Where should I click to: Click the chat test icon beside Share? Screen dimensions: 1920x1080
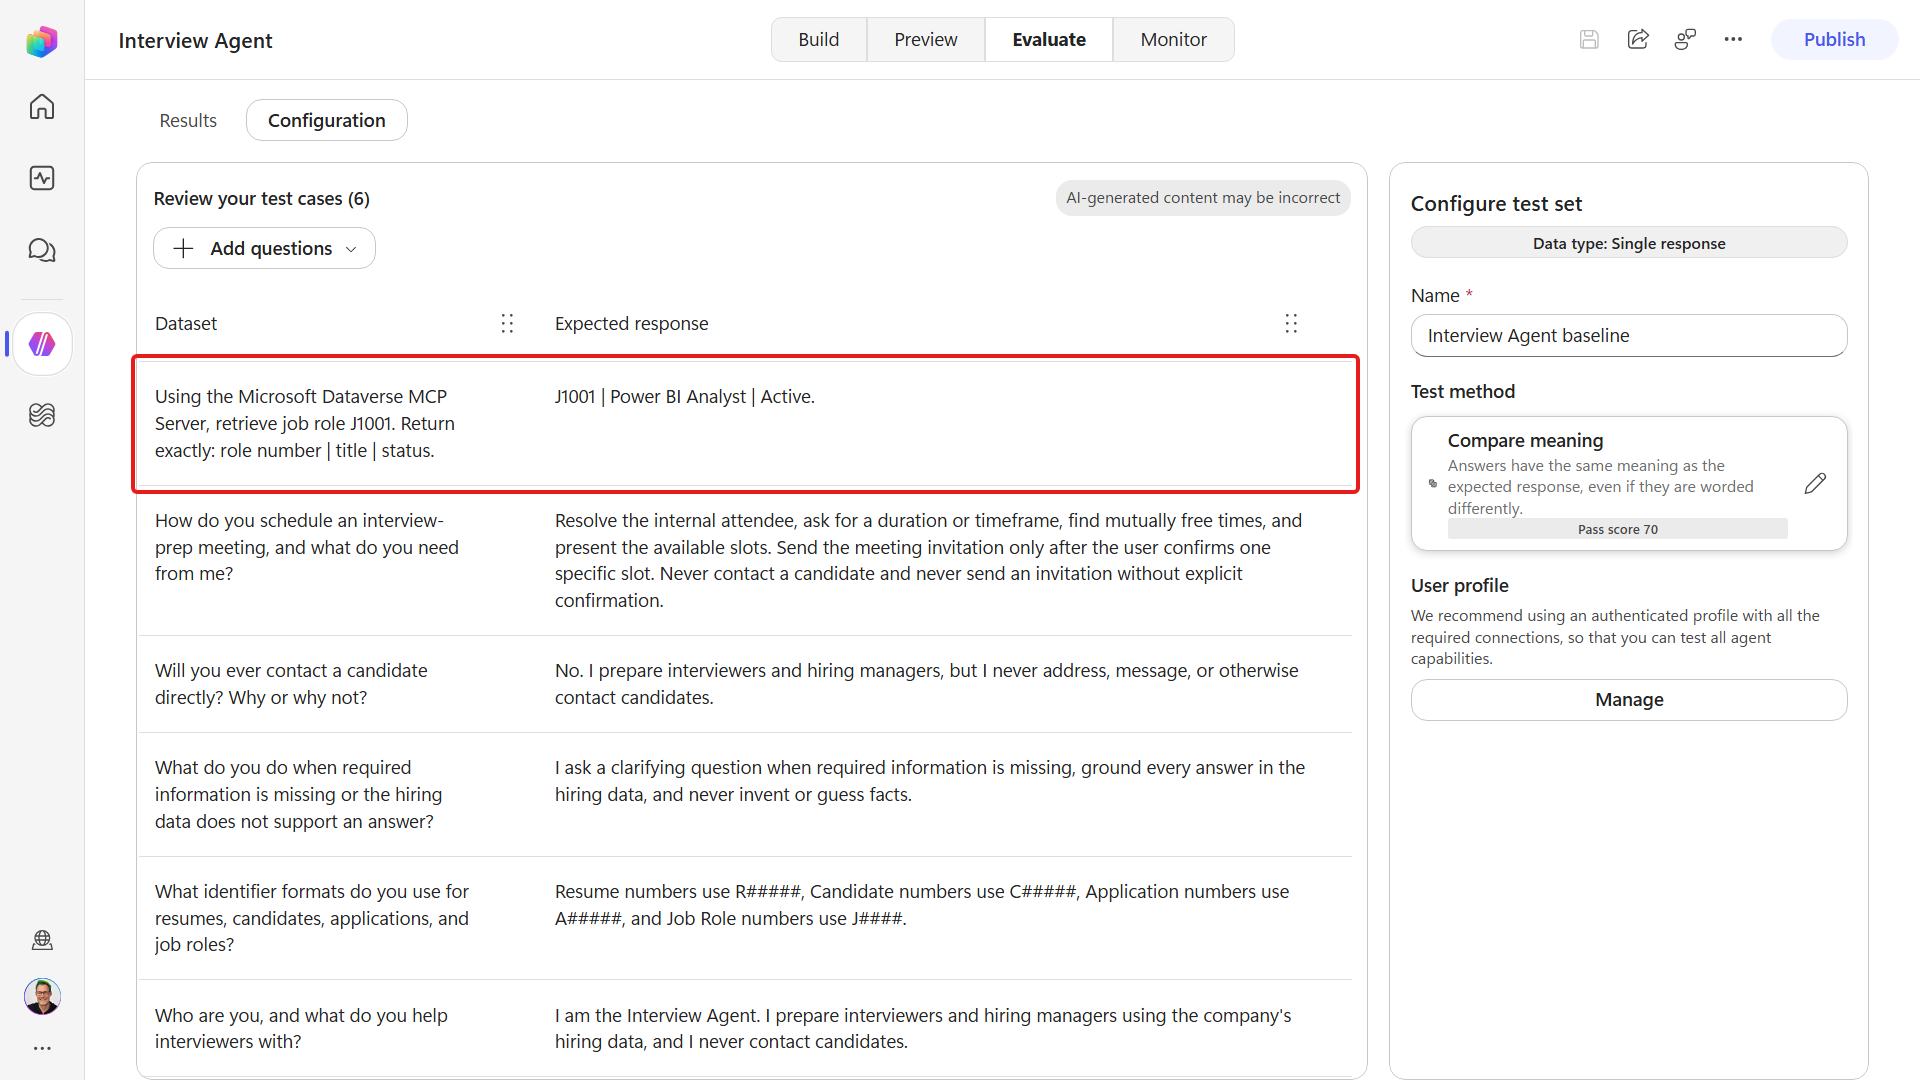[x=1685, y=40]
